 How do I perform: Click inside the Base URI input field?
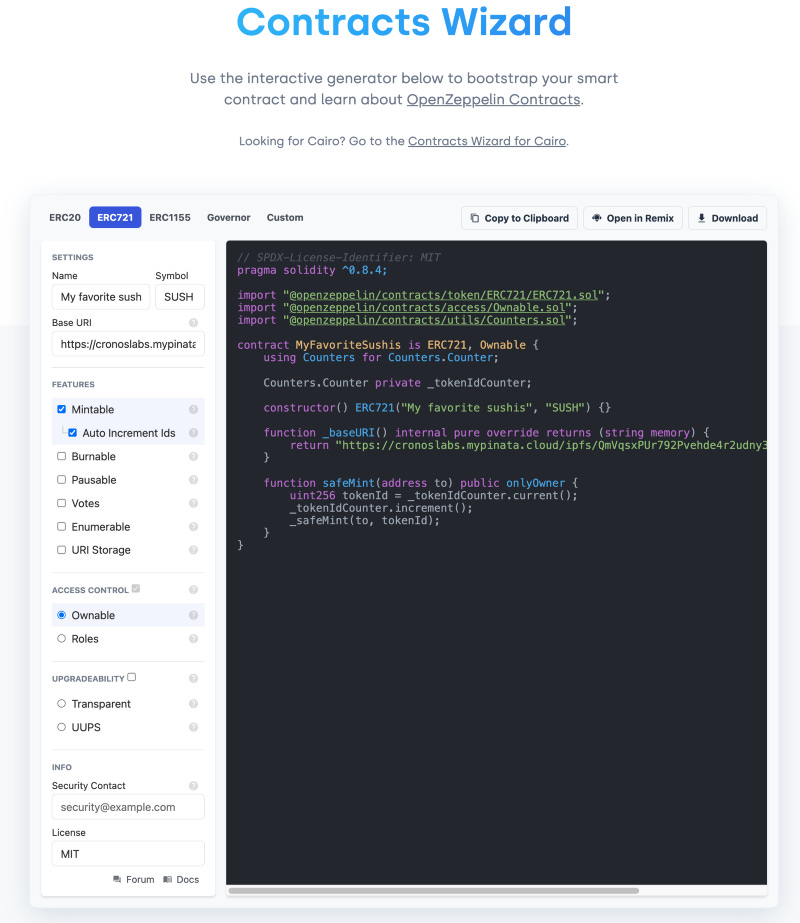pyautogui.click(x=127, y=343)
